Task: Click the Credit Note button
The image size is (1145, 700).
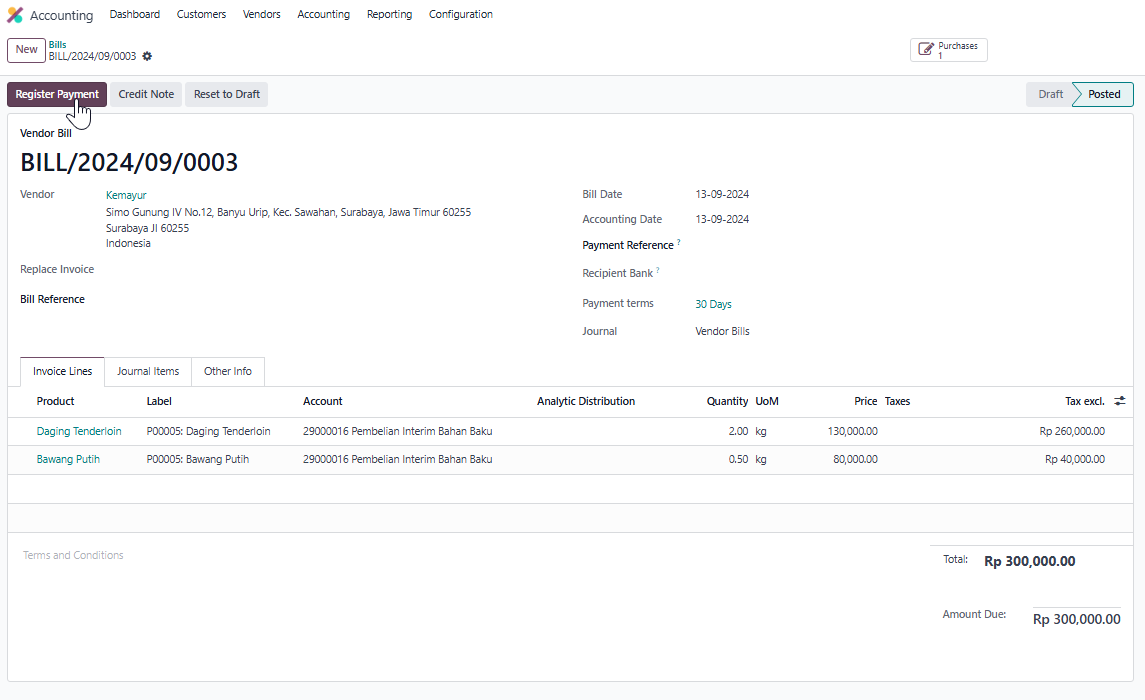Action: coord(146,94)
